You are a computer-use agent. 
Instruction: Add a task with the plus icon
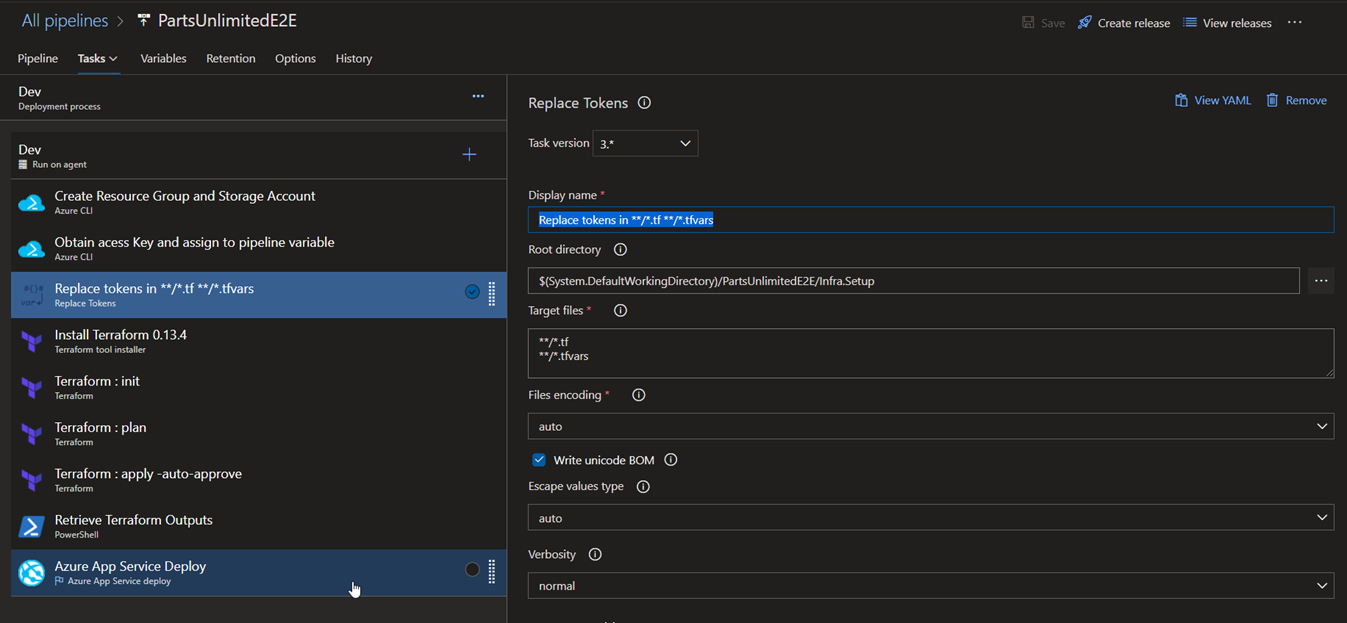(x=469, y=155)
